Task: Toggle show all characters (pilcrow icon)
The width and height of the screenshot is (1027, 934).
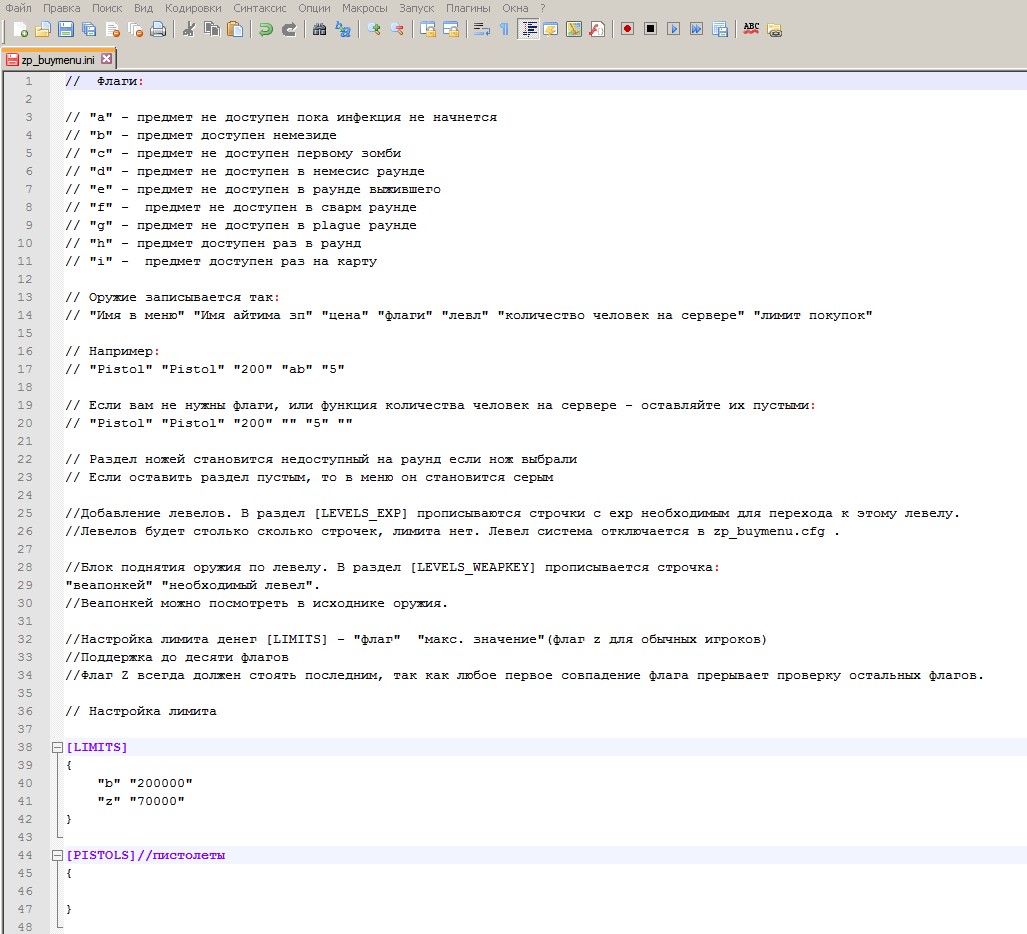Action: click(504, 29)
